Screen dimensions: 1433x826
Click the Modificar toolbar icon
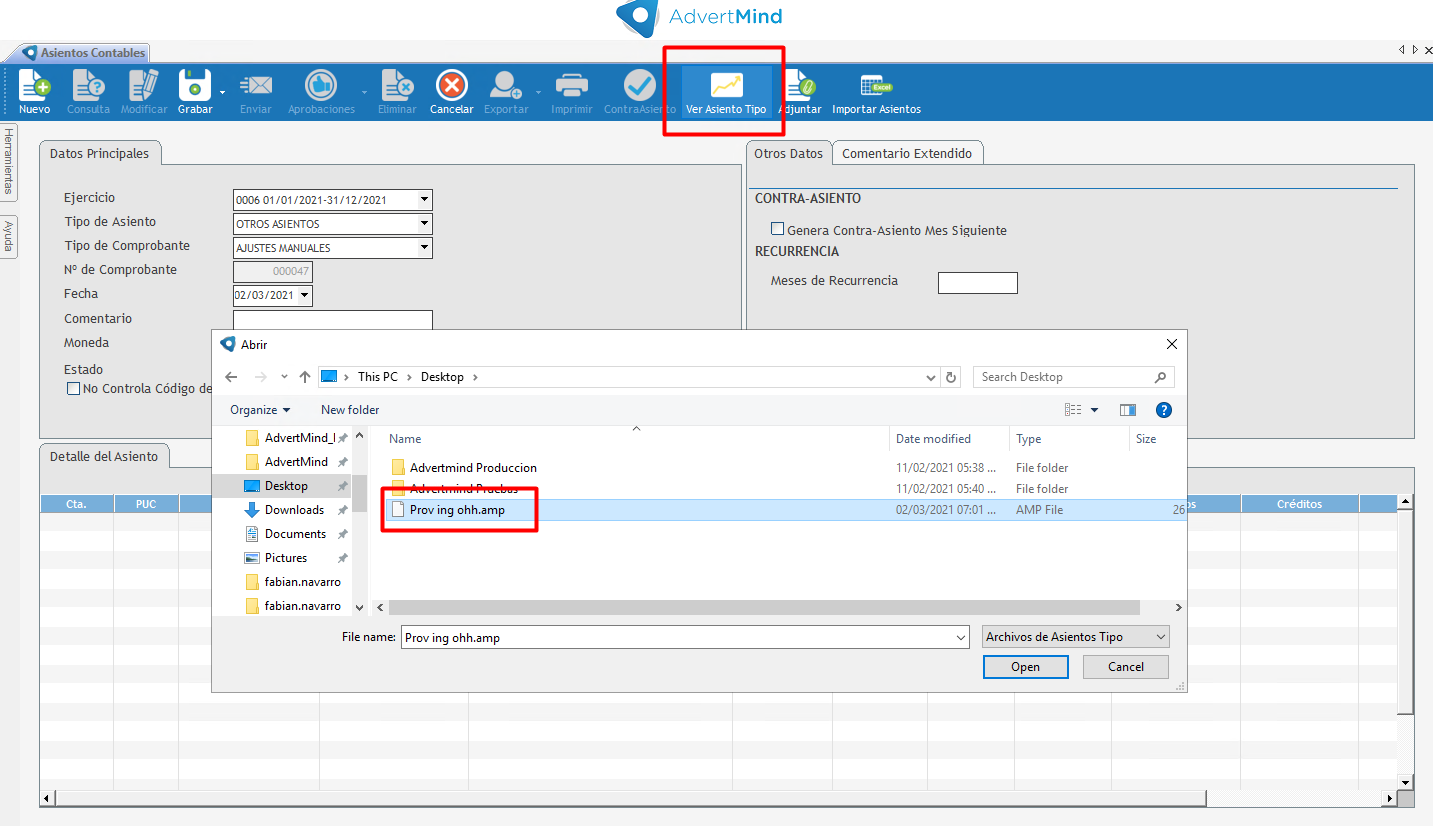[143, 86]
